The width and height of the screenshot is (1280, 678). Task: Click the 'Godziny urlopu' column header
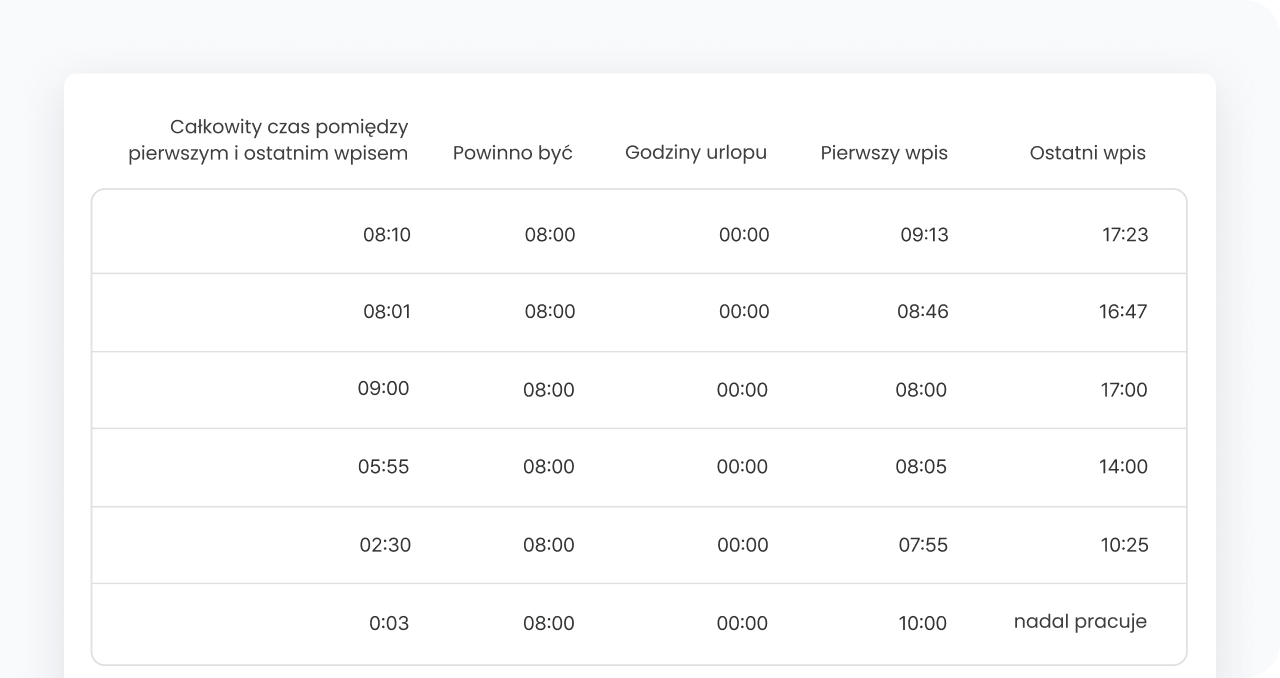696,153
